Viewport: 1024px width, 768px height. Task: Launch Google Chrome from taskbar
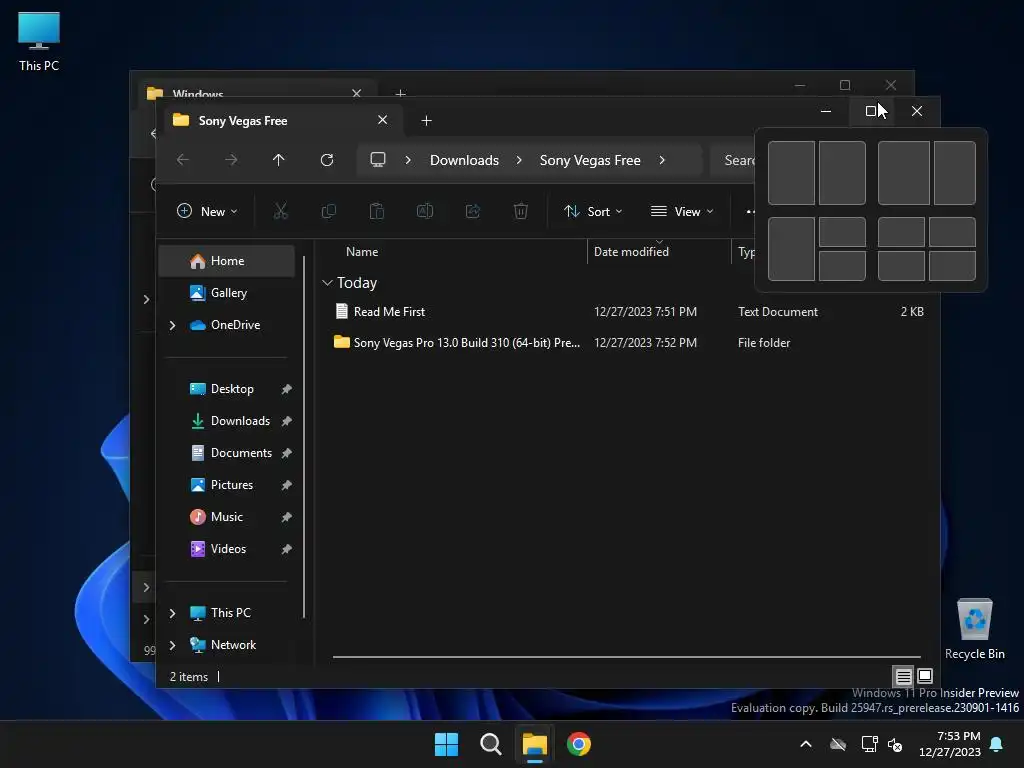coord(579,744)
